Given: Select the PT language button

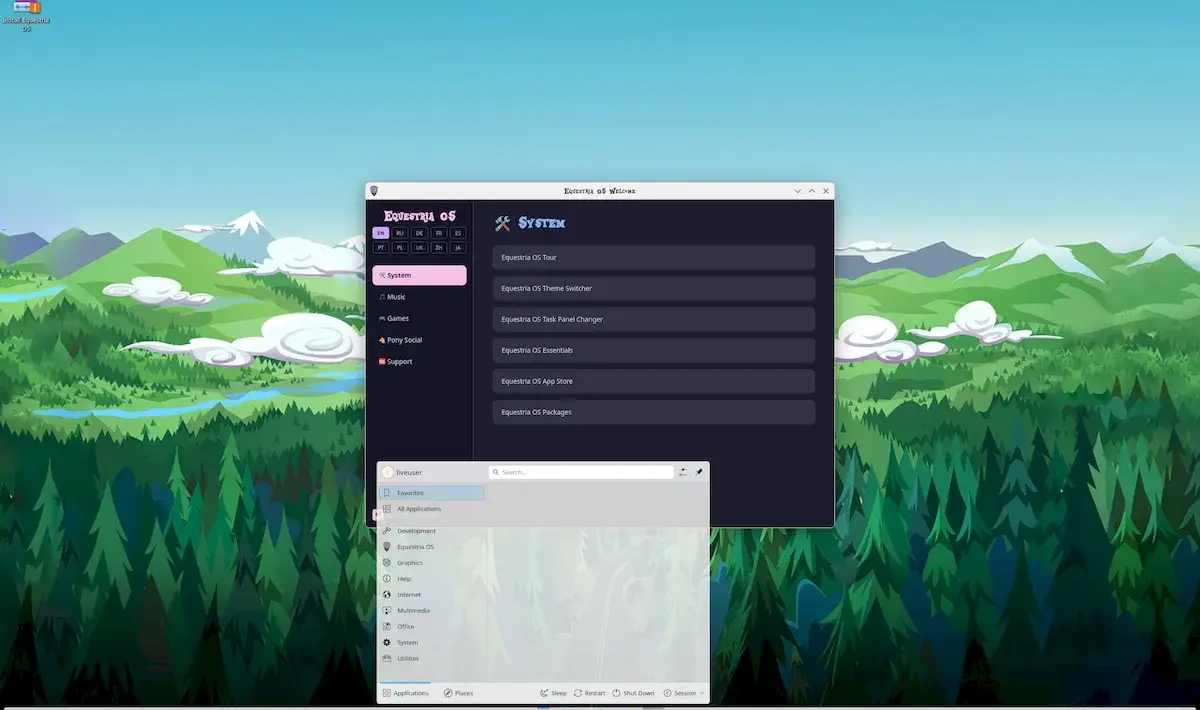Looking at the screenshot, I should 381,247.
